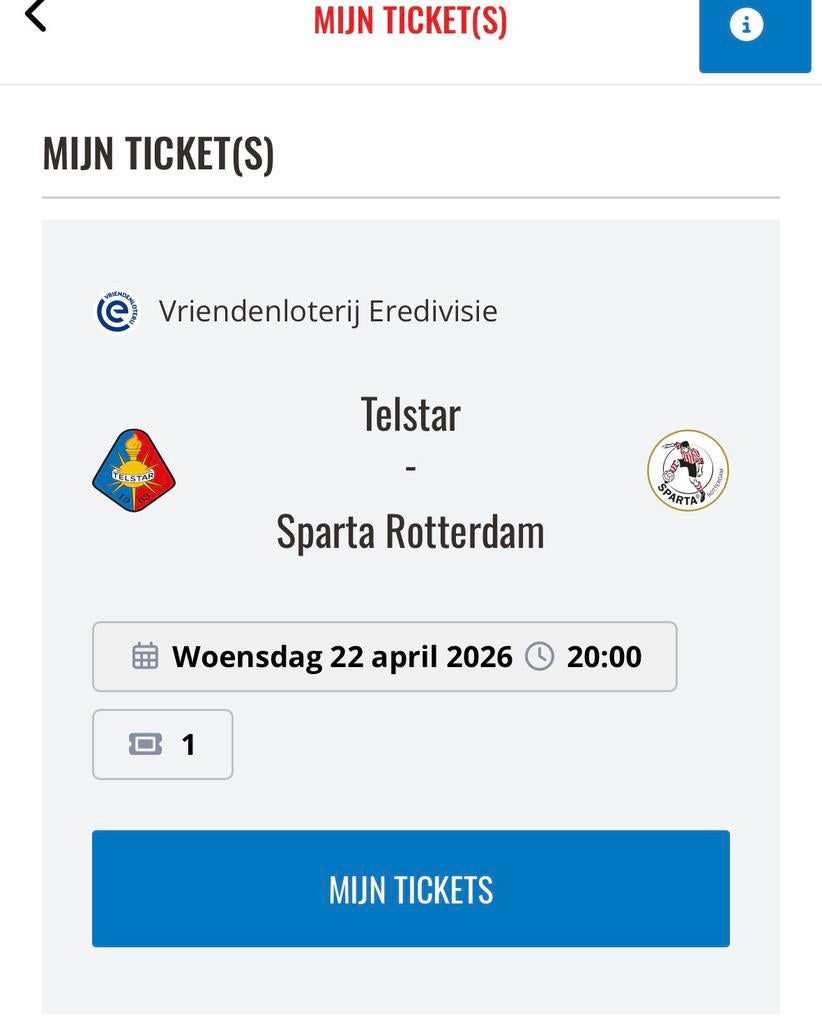The width and height of the screenshot is (822, 1024).
Task: Click the calendar icon beside the match date
Action: pos(146,657)
